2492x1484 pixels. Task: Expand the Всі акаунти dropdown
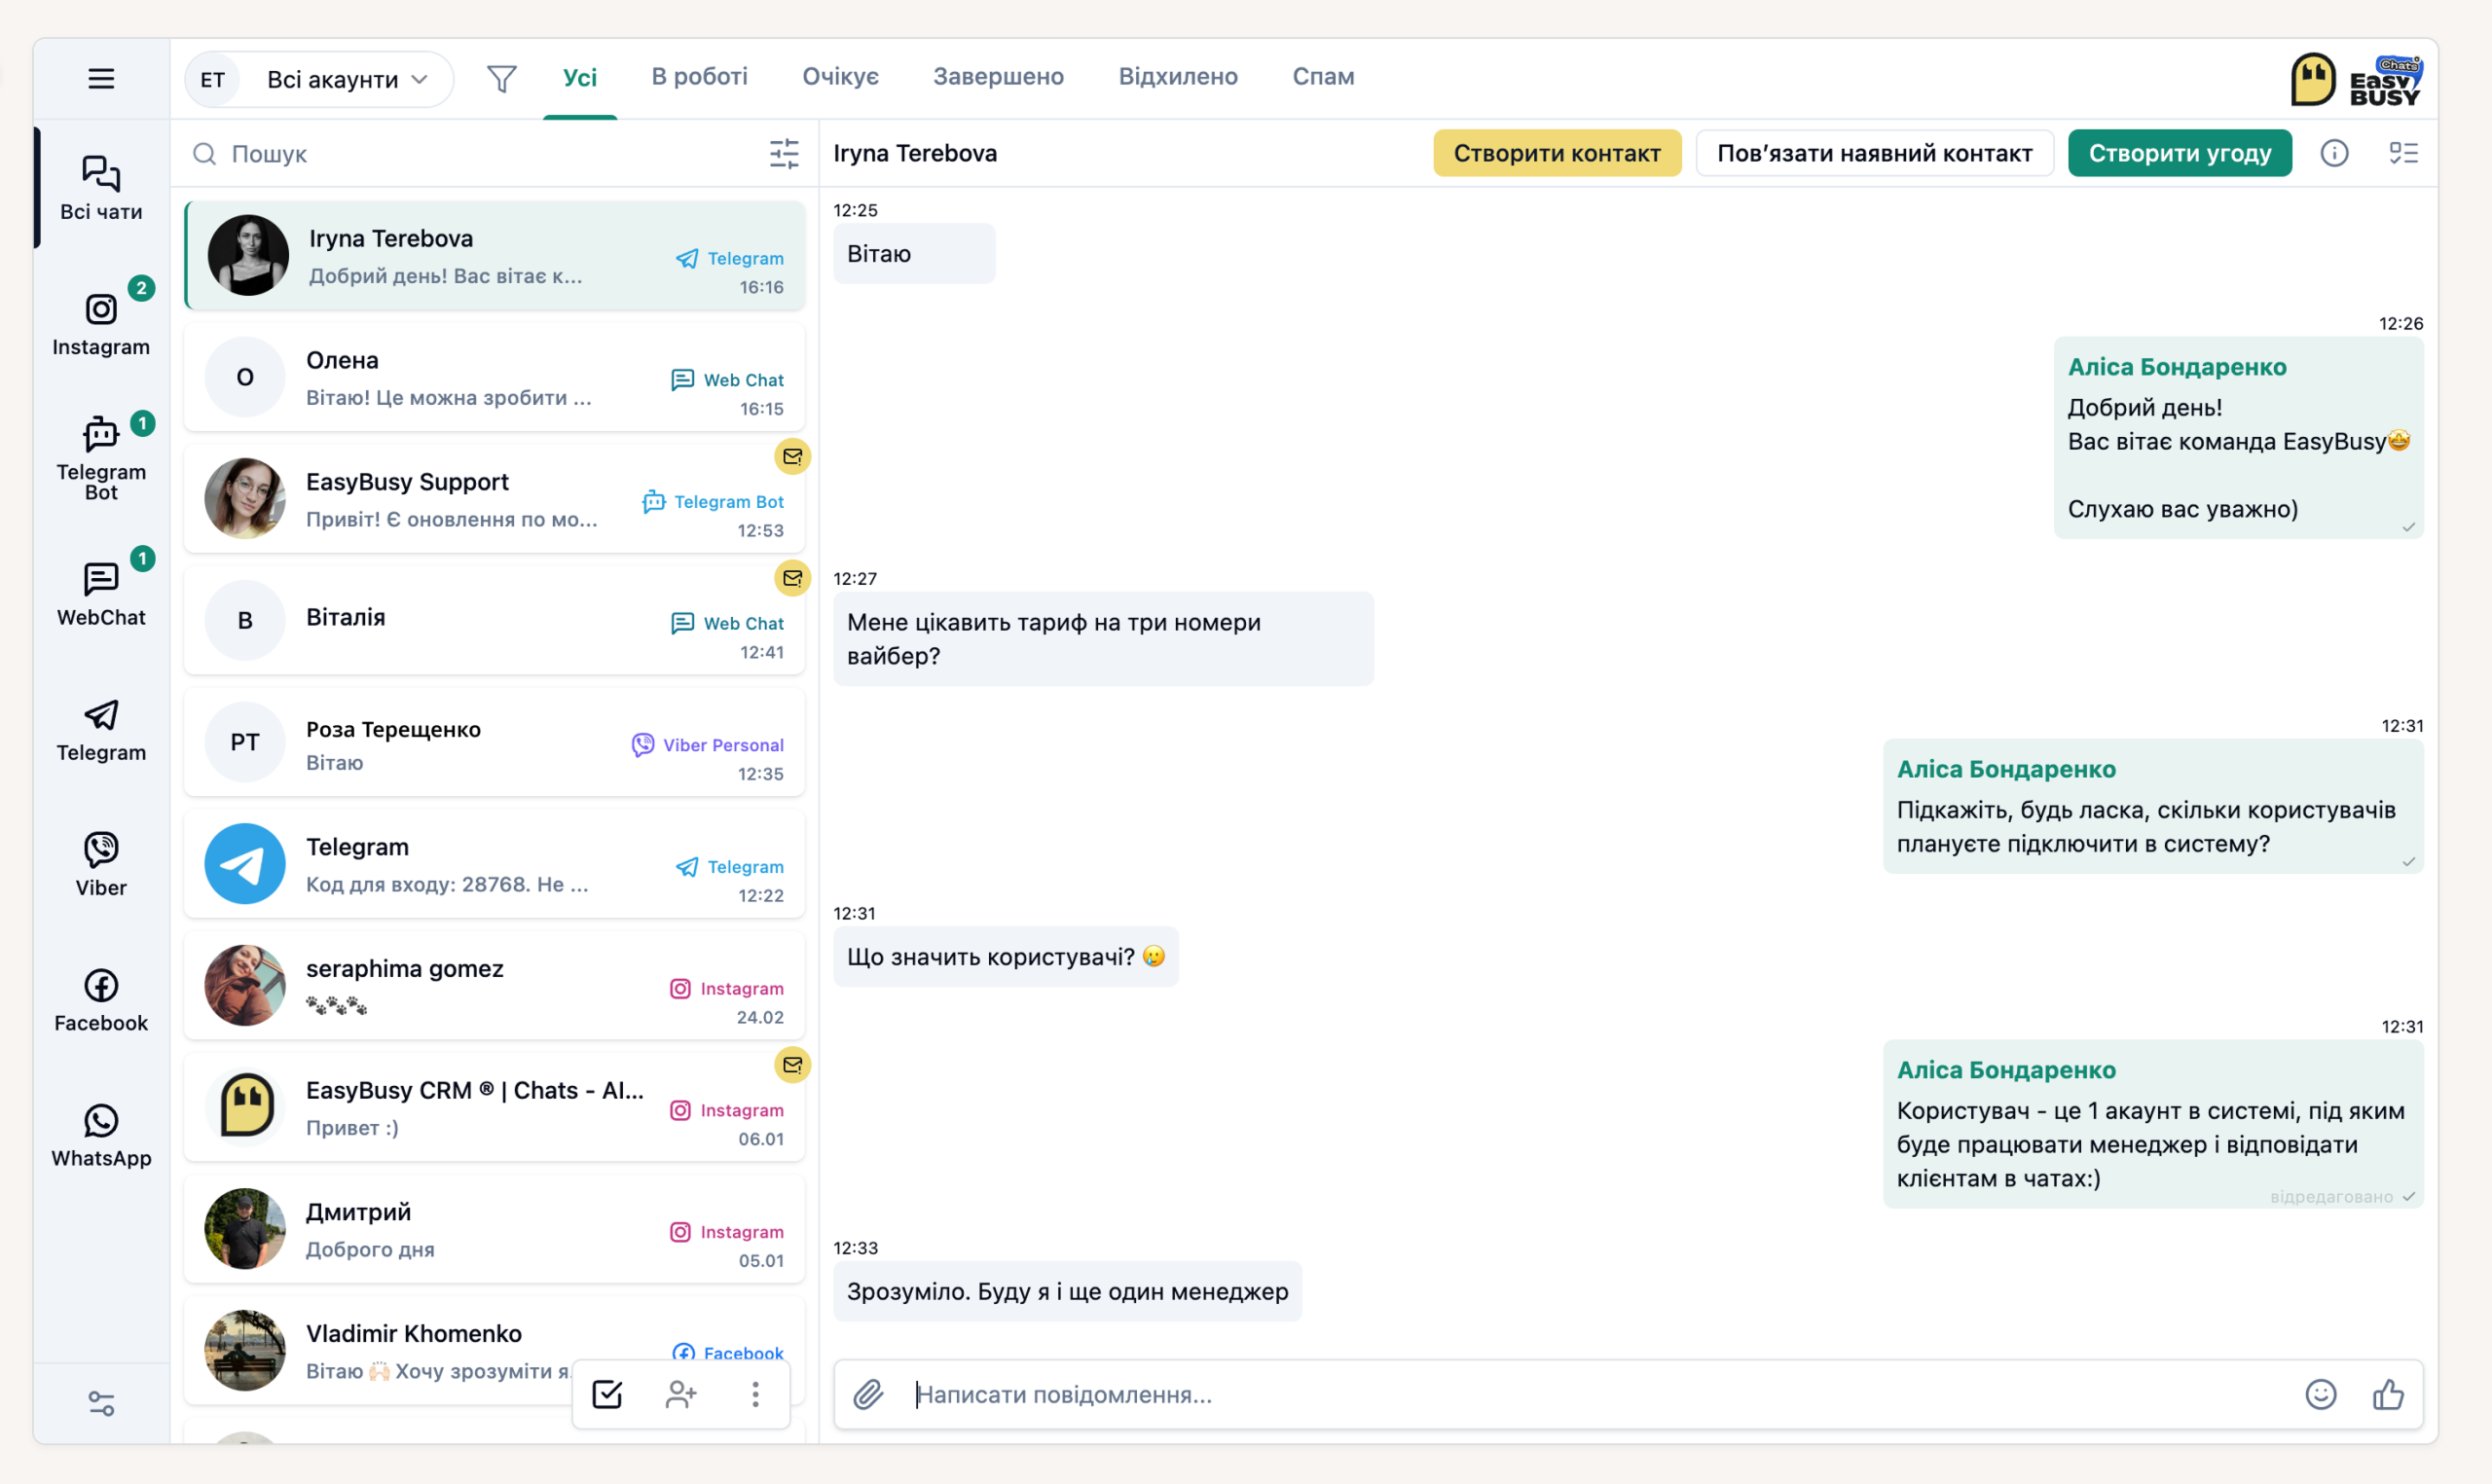[320, 79]
